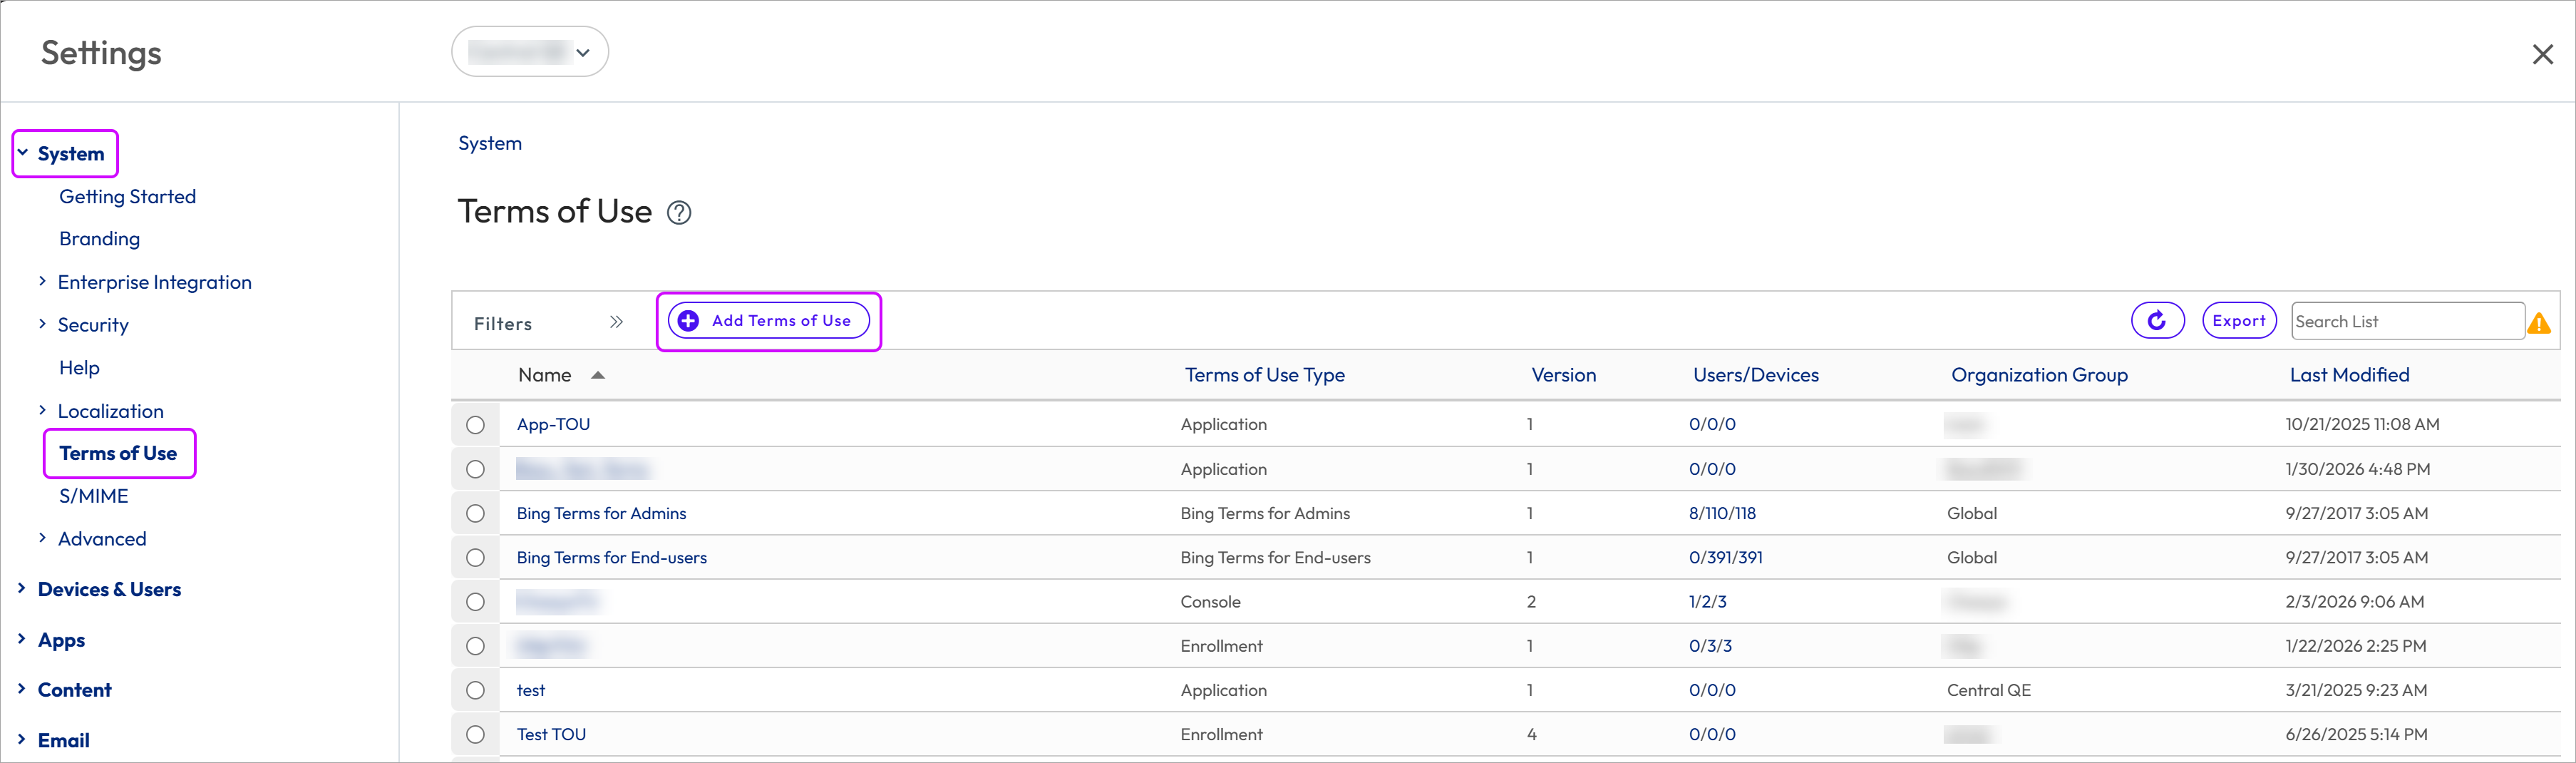This screenshot has height=763, width=2576.
Task: Open the 1/2/3 users/devices link
Action: pos(1707,602)
